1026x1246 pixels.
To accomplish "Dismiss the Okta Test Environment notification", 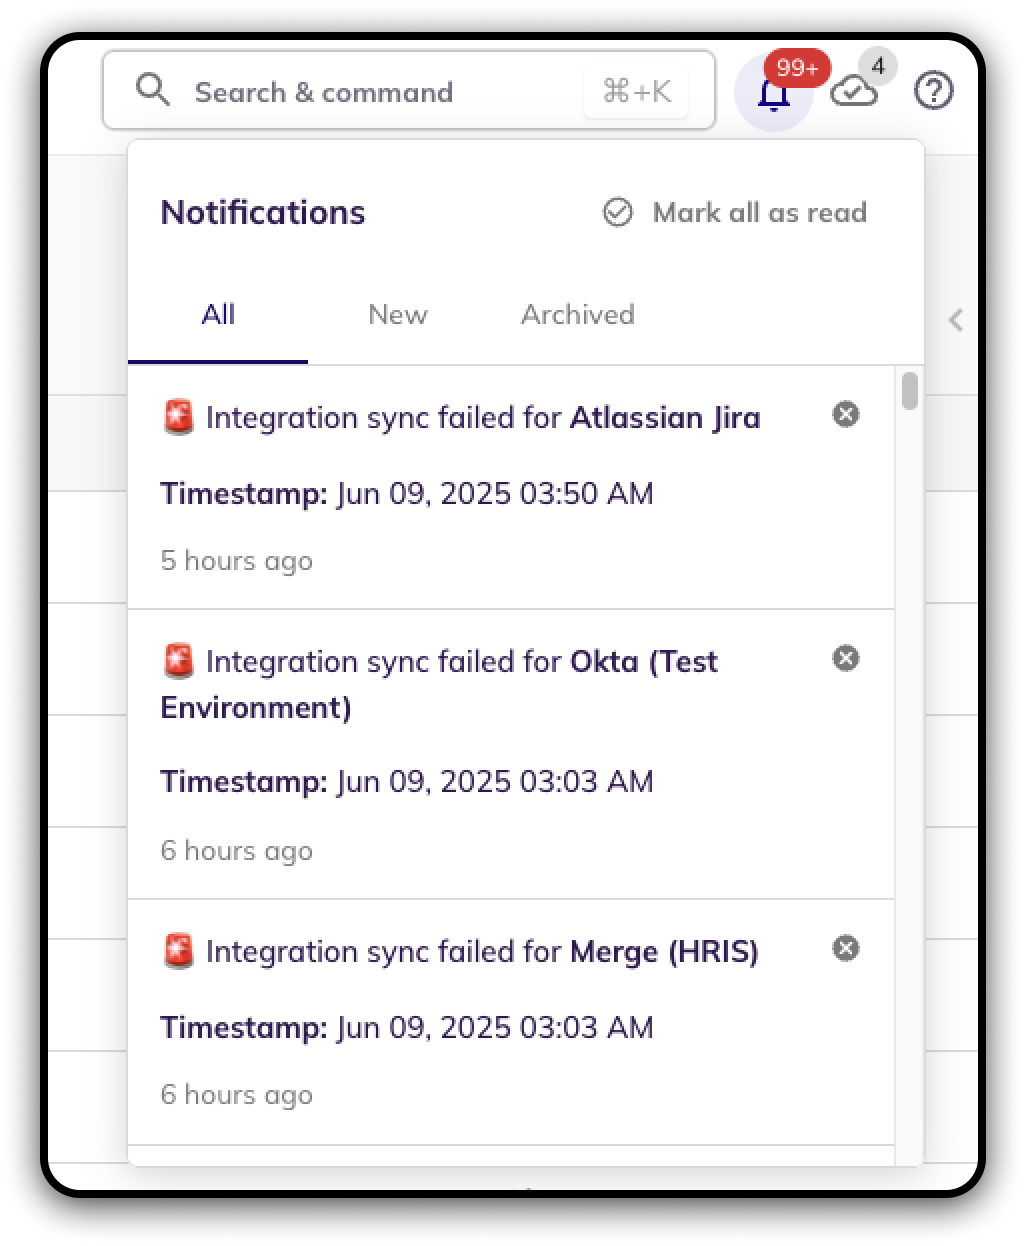I will tap(846, 658).
